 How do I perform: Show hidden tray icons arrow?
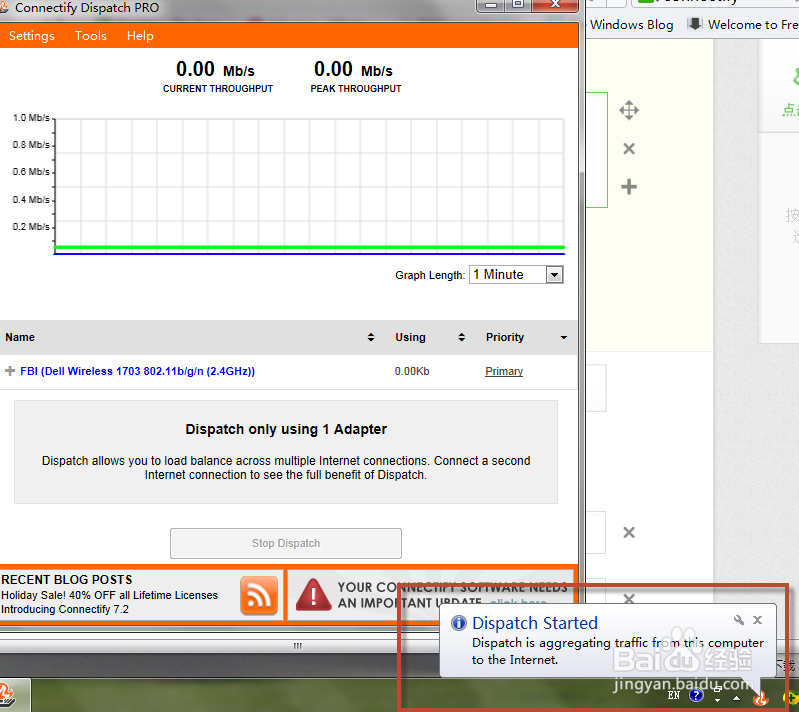pyautogui.click(x=736, y=698)
